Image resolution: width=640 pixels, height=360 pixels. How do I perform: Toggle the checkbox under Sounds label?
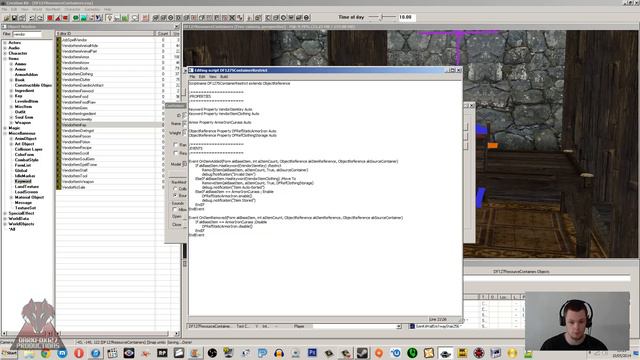coord(175,209)
